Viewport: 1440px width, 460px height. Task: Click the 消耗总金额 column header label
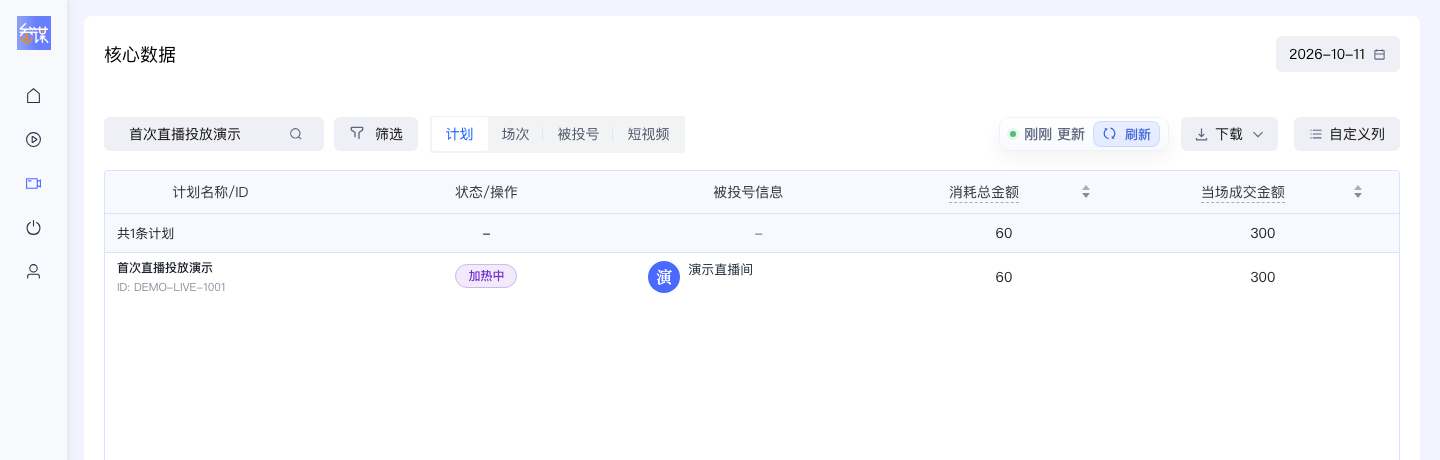(x=984, y=192)
